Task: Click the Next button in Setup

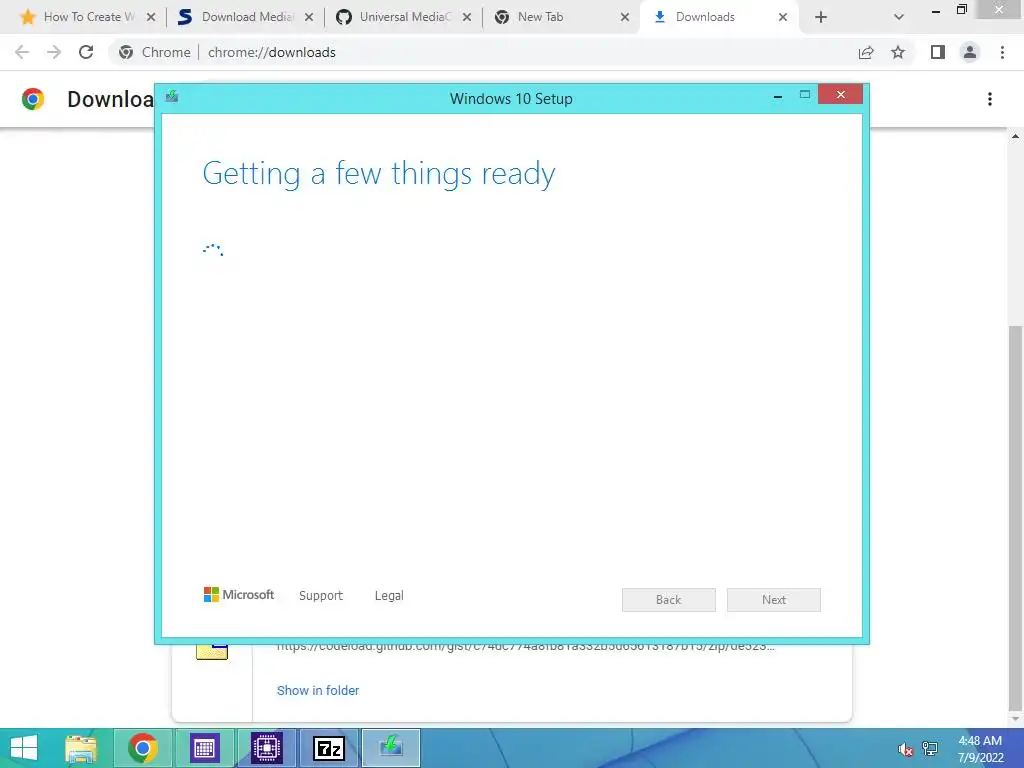Action: tap(774, 600)
